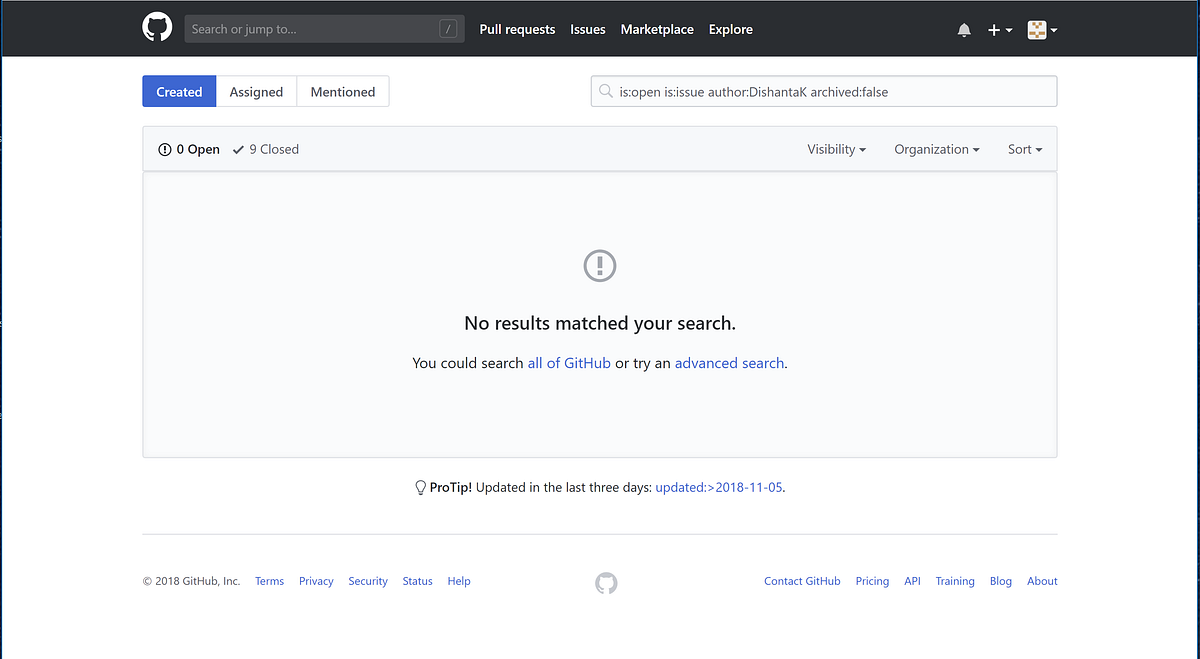Click the GitHub logo in the header
This screenshot has width=1200, height=659.
(157, 26)
